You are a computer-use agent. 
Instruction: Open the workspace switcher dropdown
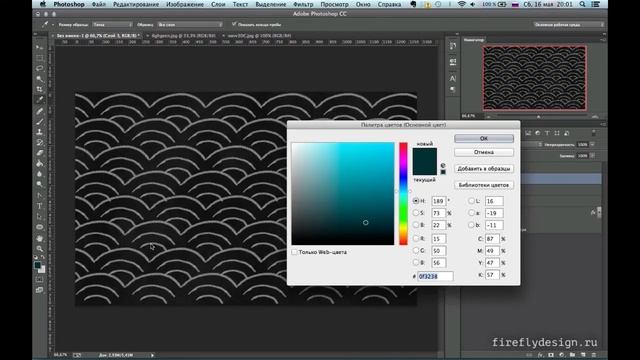(x=569, y=24)
